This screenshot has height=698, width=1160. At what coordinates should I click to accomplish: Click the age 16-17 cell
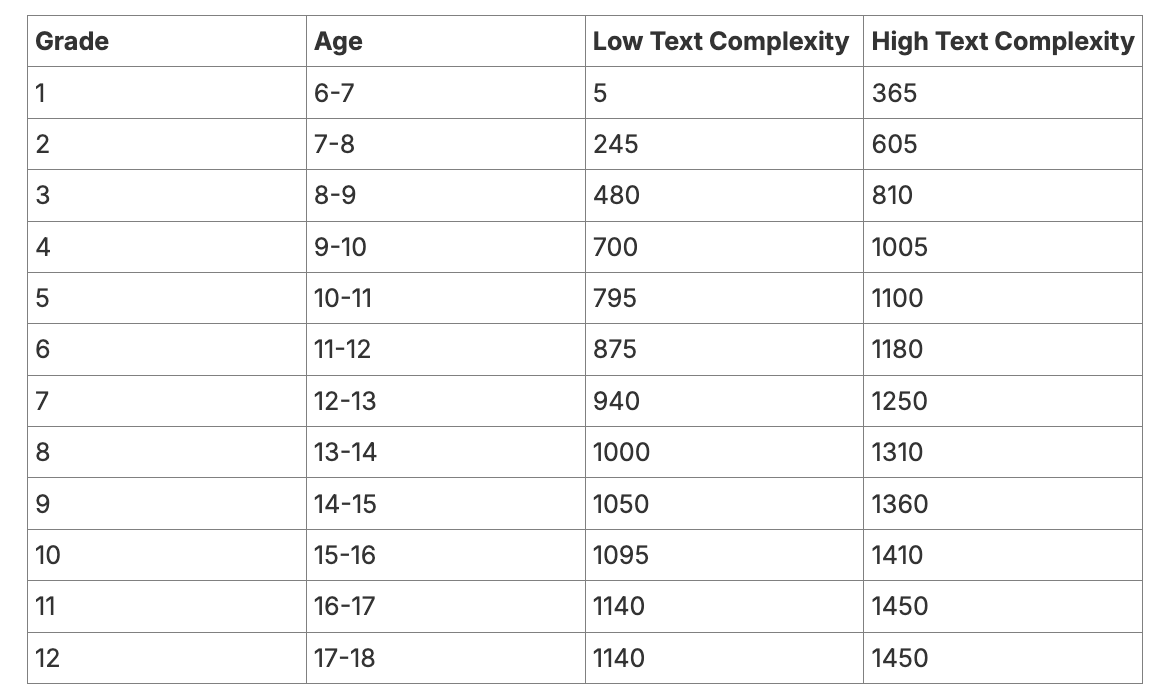[x=445, y=606]
